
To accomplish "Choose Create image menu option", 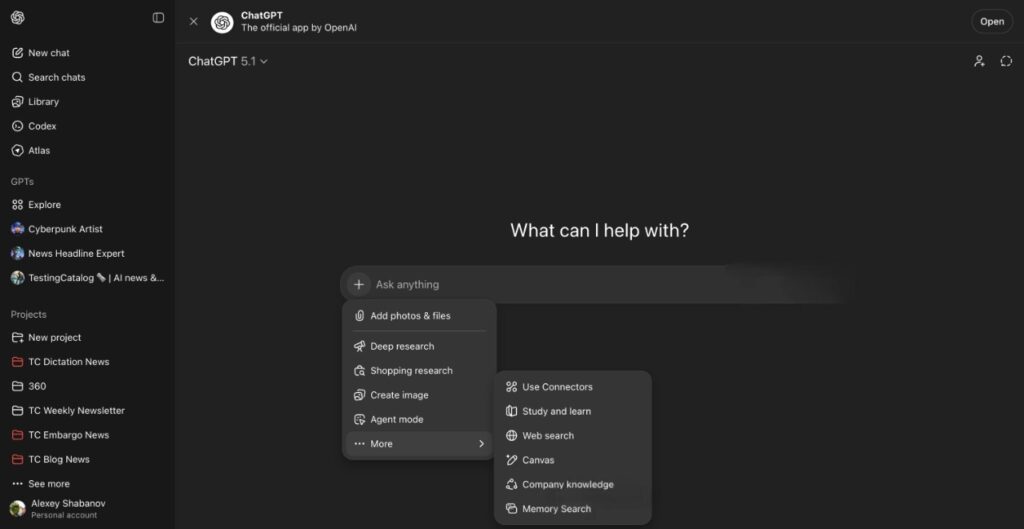I will click(x=419, y=395).
